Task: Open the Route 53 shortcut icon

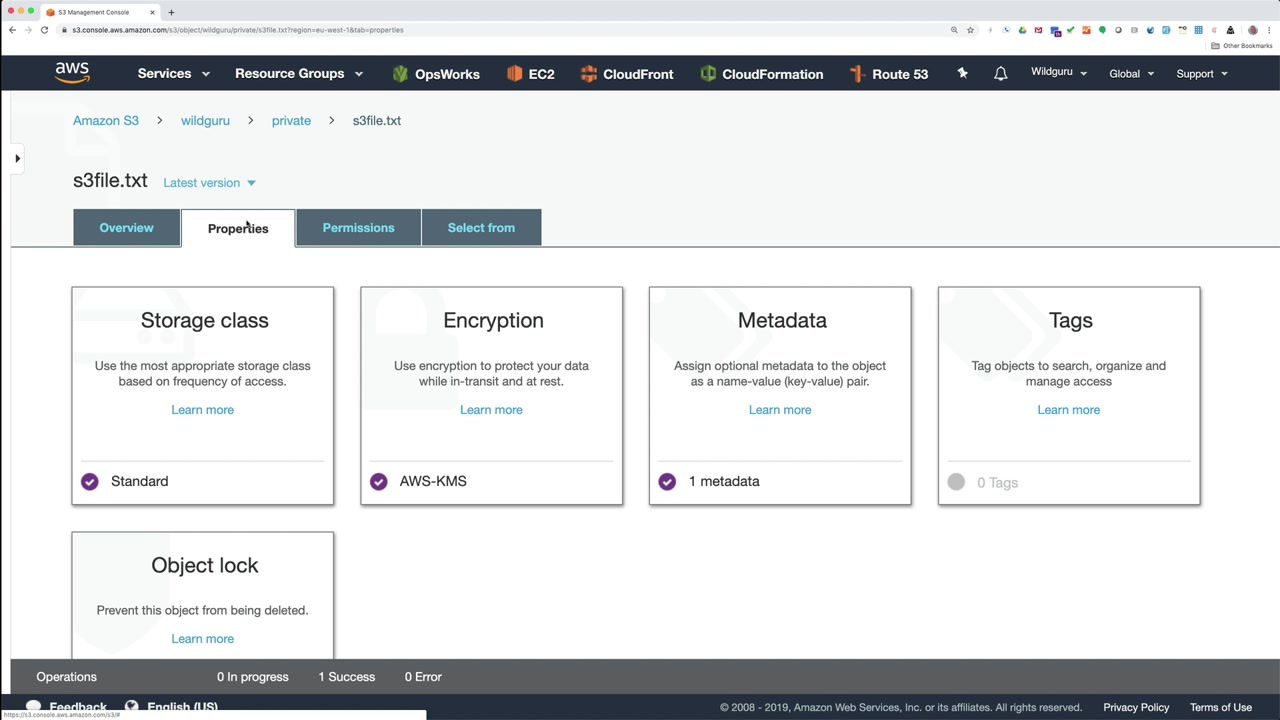Action: point(857,74)
